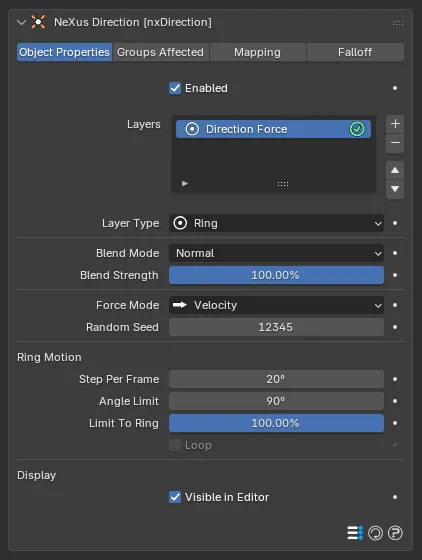This screenshot has width=422, height=560.
Task: Toggle the Loop checkbox
Action: (175, 445)
